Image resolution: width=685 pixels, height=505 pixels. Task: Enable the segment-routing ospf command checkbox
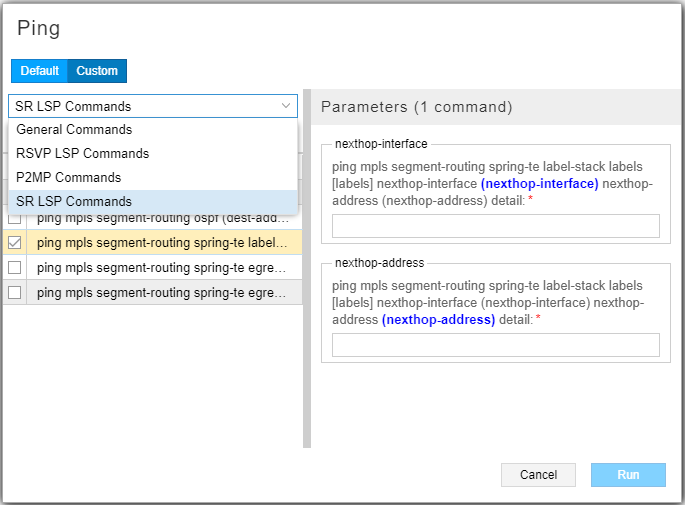click(15, 218)
